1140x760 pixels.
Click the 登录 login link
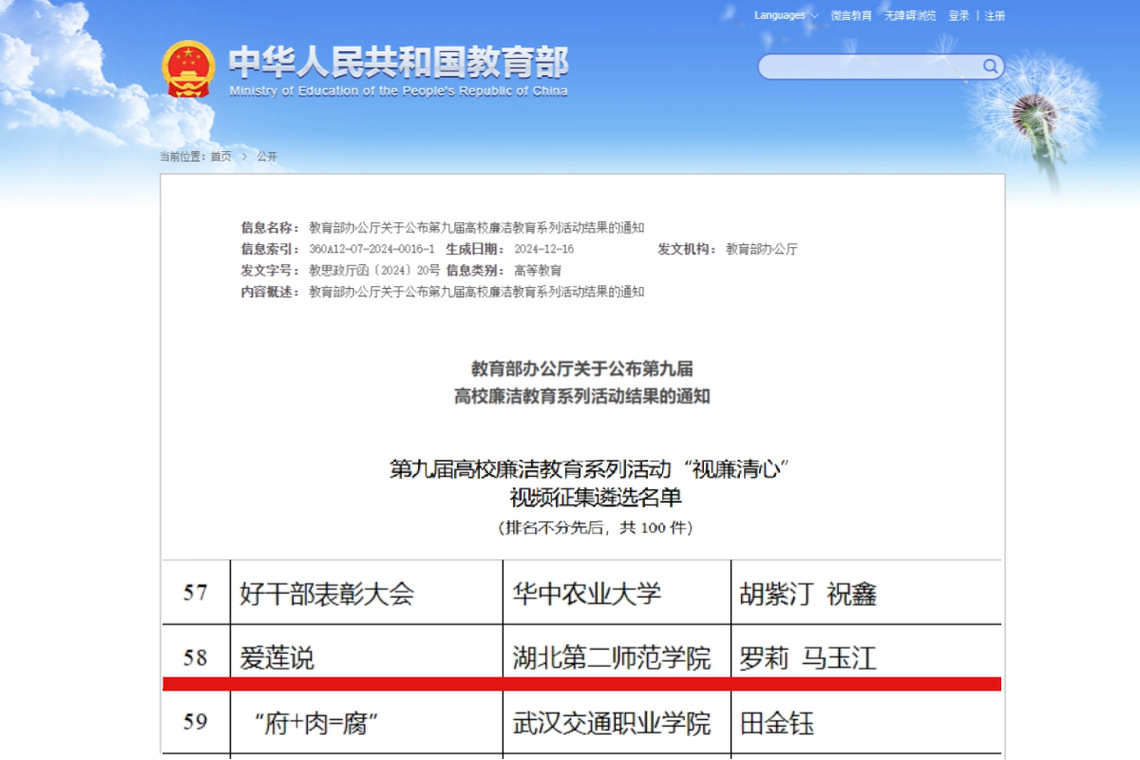coord(959,16)
